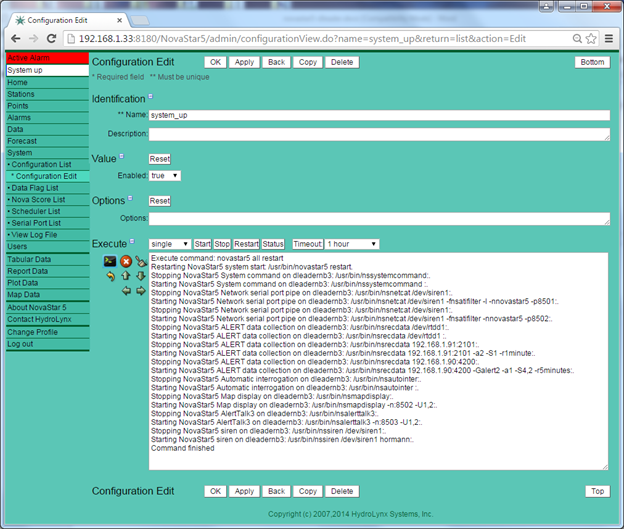
Task: Click bottom OK button
Action: (215, 491)
